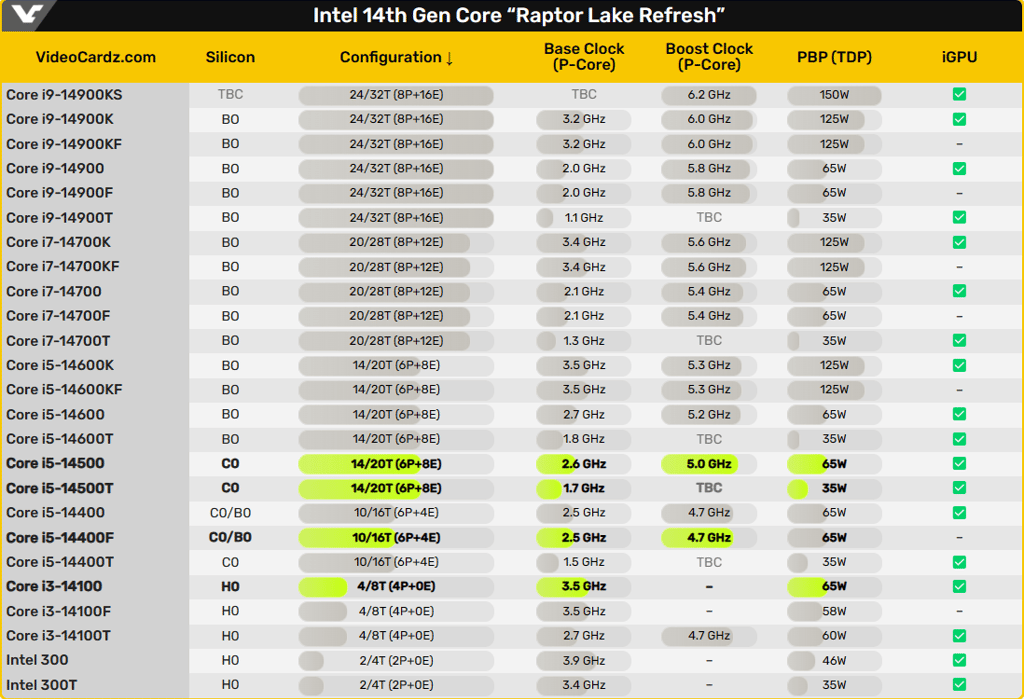The image size is (1024, 699).
Task: Click the VideoCardz logo in the title bar
Action: point(27,14)
